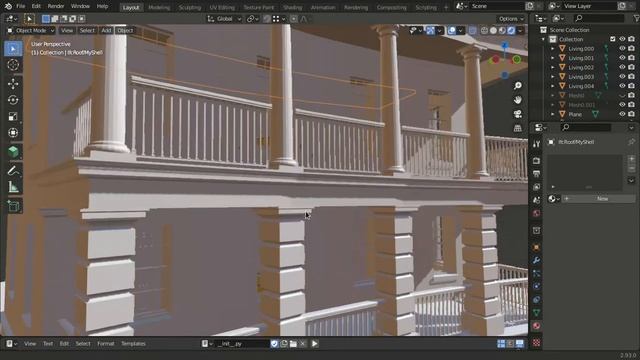Activate the Scale tool
Image resolution: width=640 pixels, height=360 pixels.
13,116
